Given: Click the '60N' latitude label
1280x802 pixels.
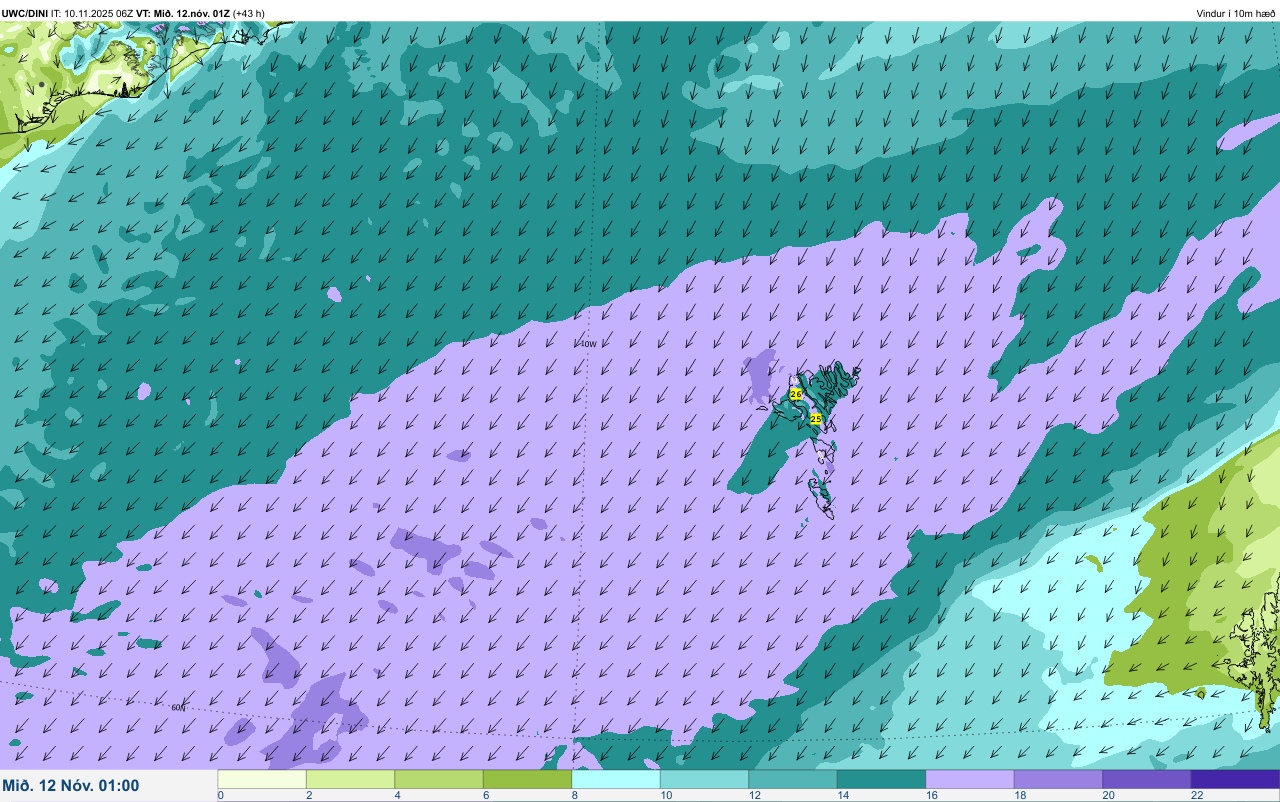Looking at the screenshot, I should [x=178, y=708].
